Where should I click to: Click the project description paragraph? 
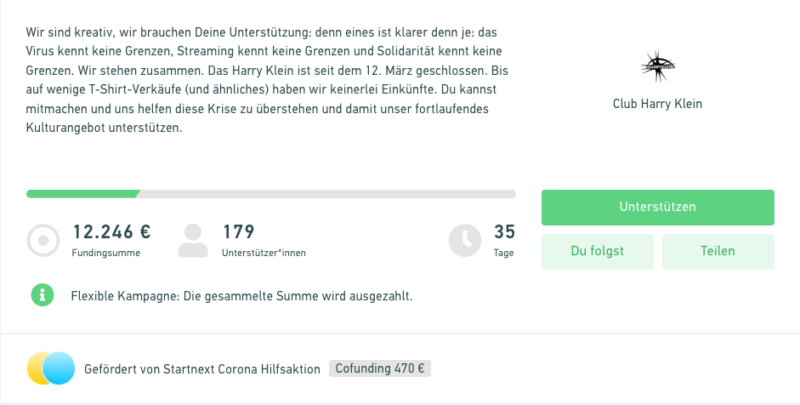[267, 80]
